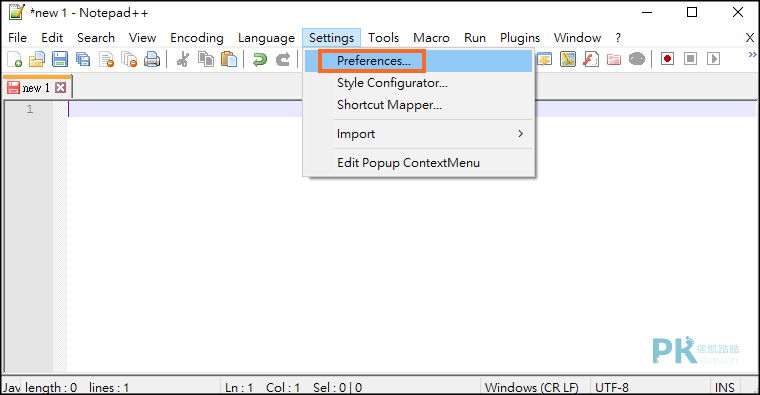The width and height of the screenshot is (760, 395).
Task: Click the Open file toolbar icon
Action: [37, 59]
